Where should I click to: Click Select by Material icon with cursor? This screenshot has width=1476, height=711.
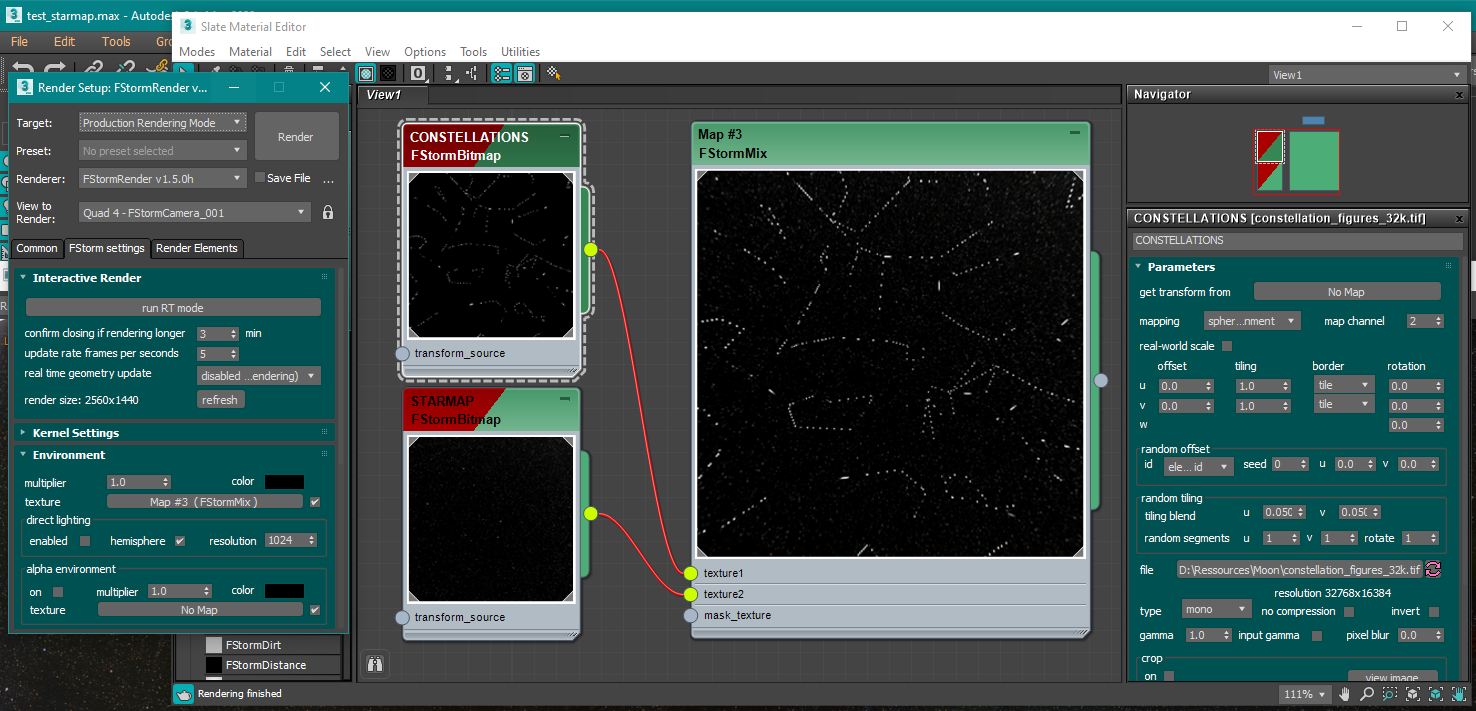point(553,74)
